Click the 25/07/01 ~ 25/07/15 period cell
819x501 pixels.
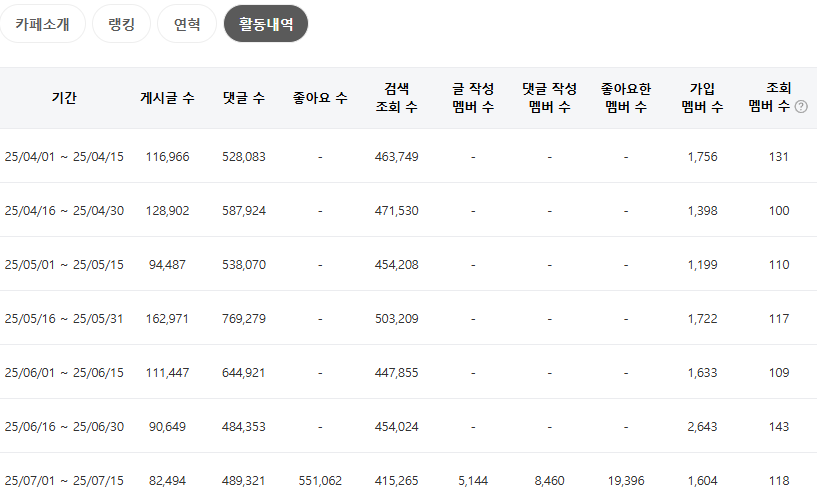click(x=64, y=481)
